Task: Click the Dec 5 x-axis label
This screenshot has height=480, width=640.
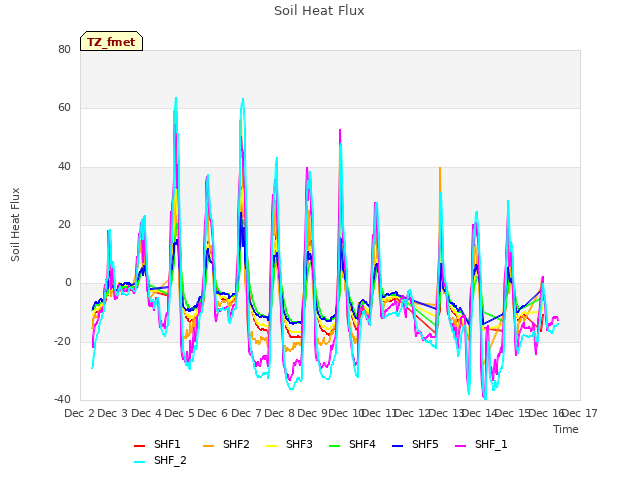Action: point(179,413)
